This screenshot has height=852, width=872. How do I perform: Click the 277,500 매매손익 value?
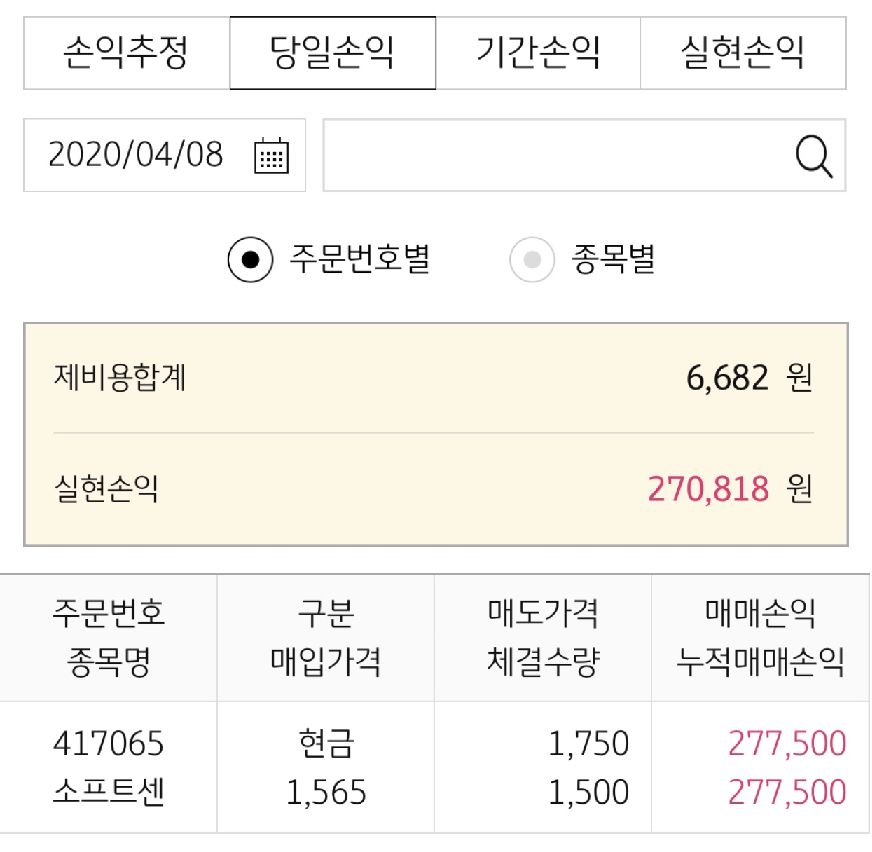(x=787, y=744)
